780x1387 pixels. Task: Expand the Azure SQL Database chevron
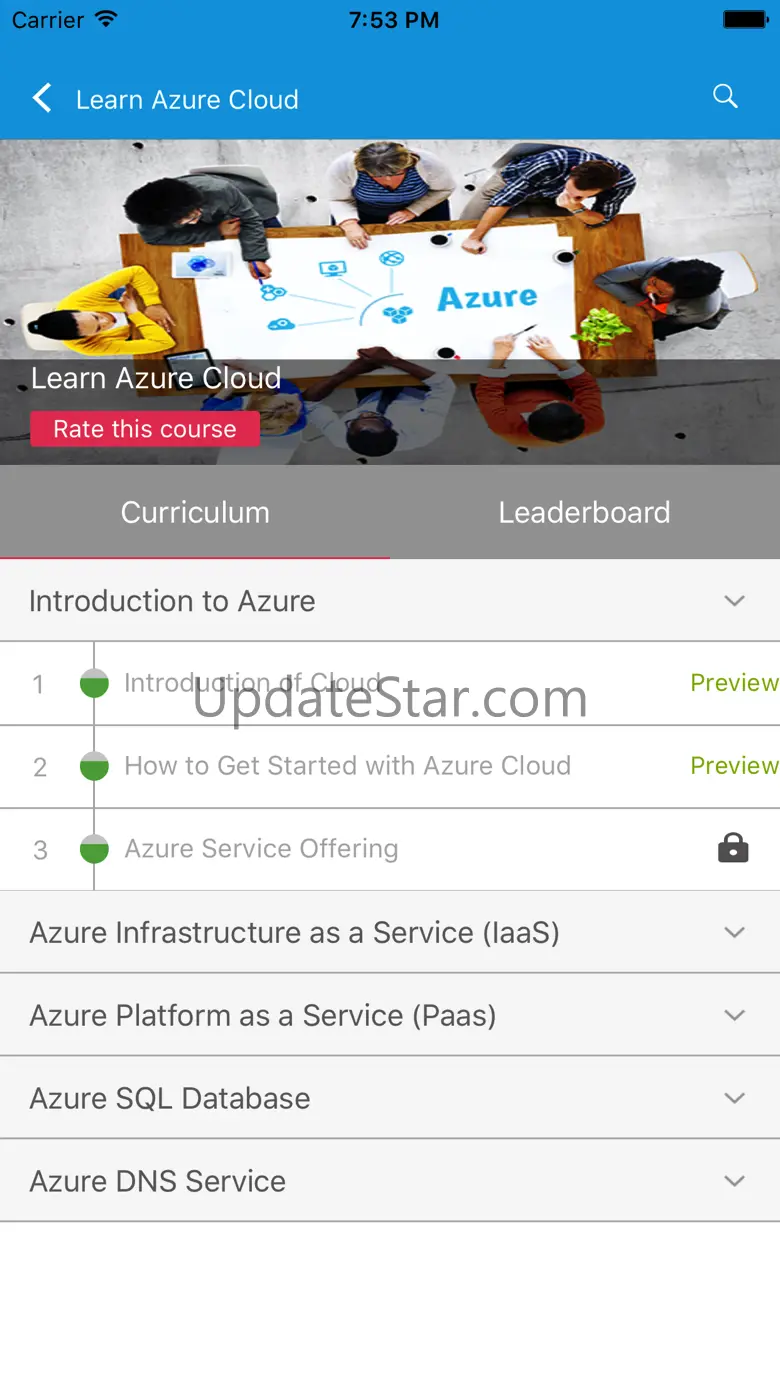point(735,1098)
